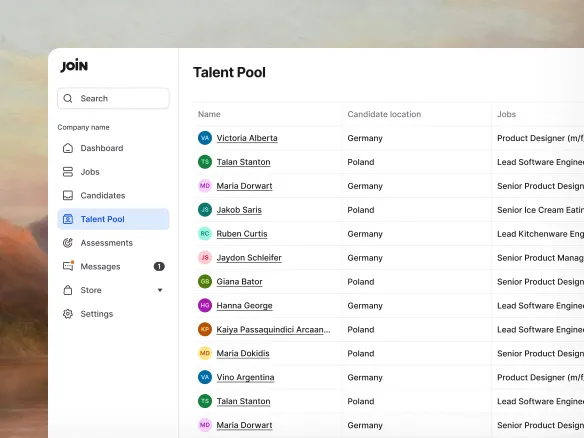The width and height of the screenshot is (584, 438).
Task: Click the JOIN logo
Action: tap(74, 66)
